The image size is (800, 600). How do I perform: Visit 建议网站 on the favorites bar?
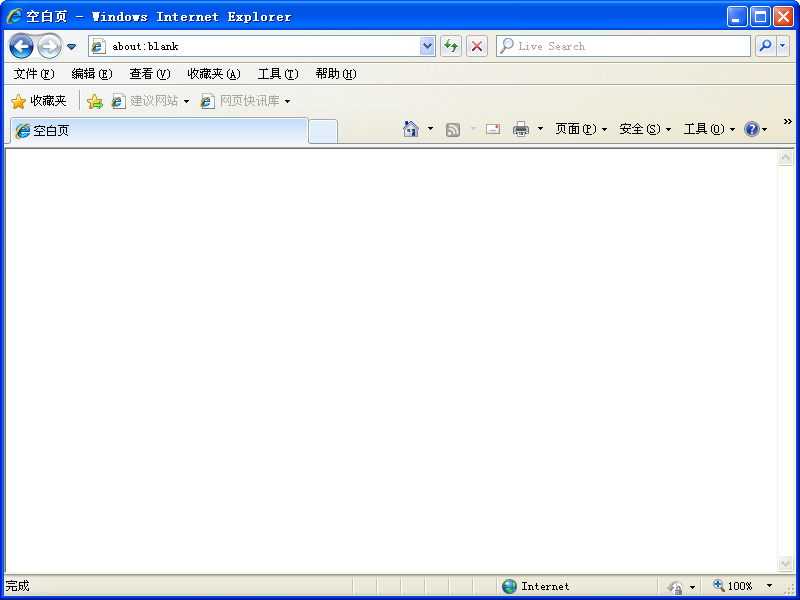pyautogui.click(x=150, y=100)
